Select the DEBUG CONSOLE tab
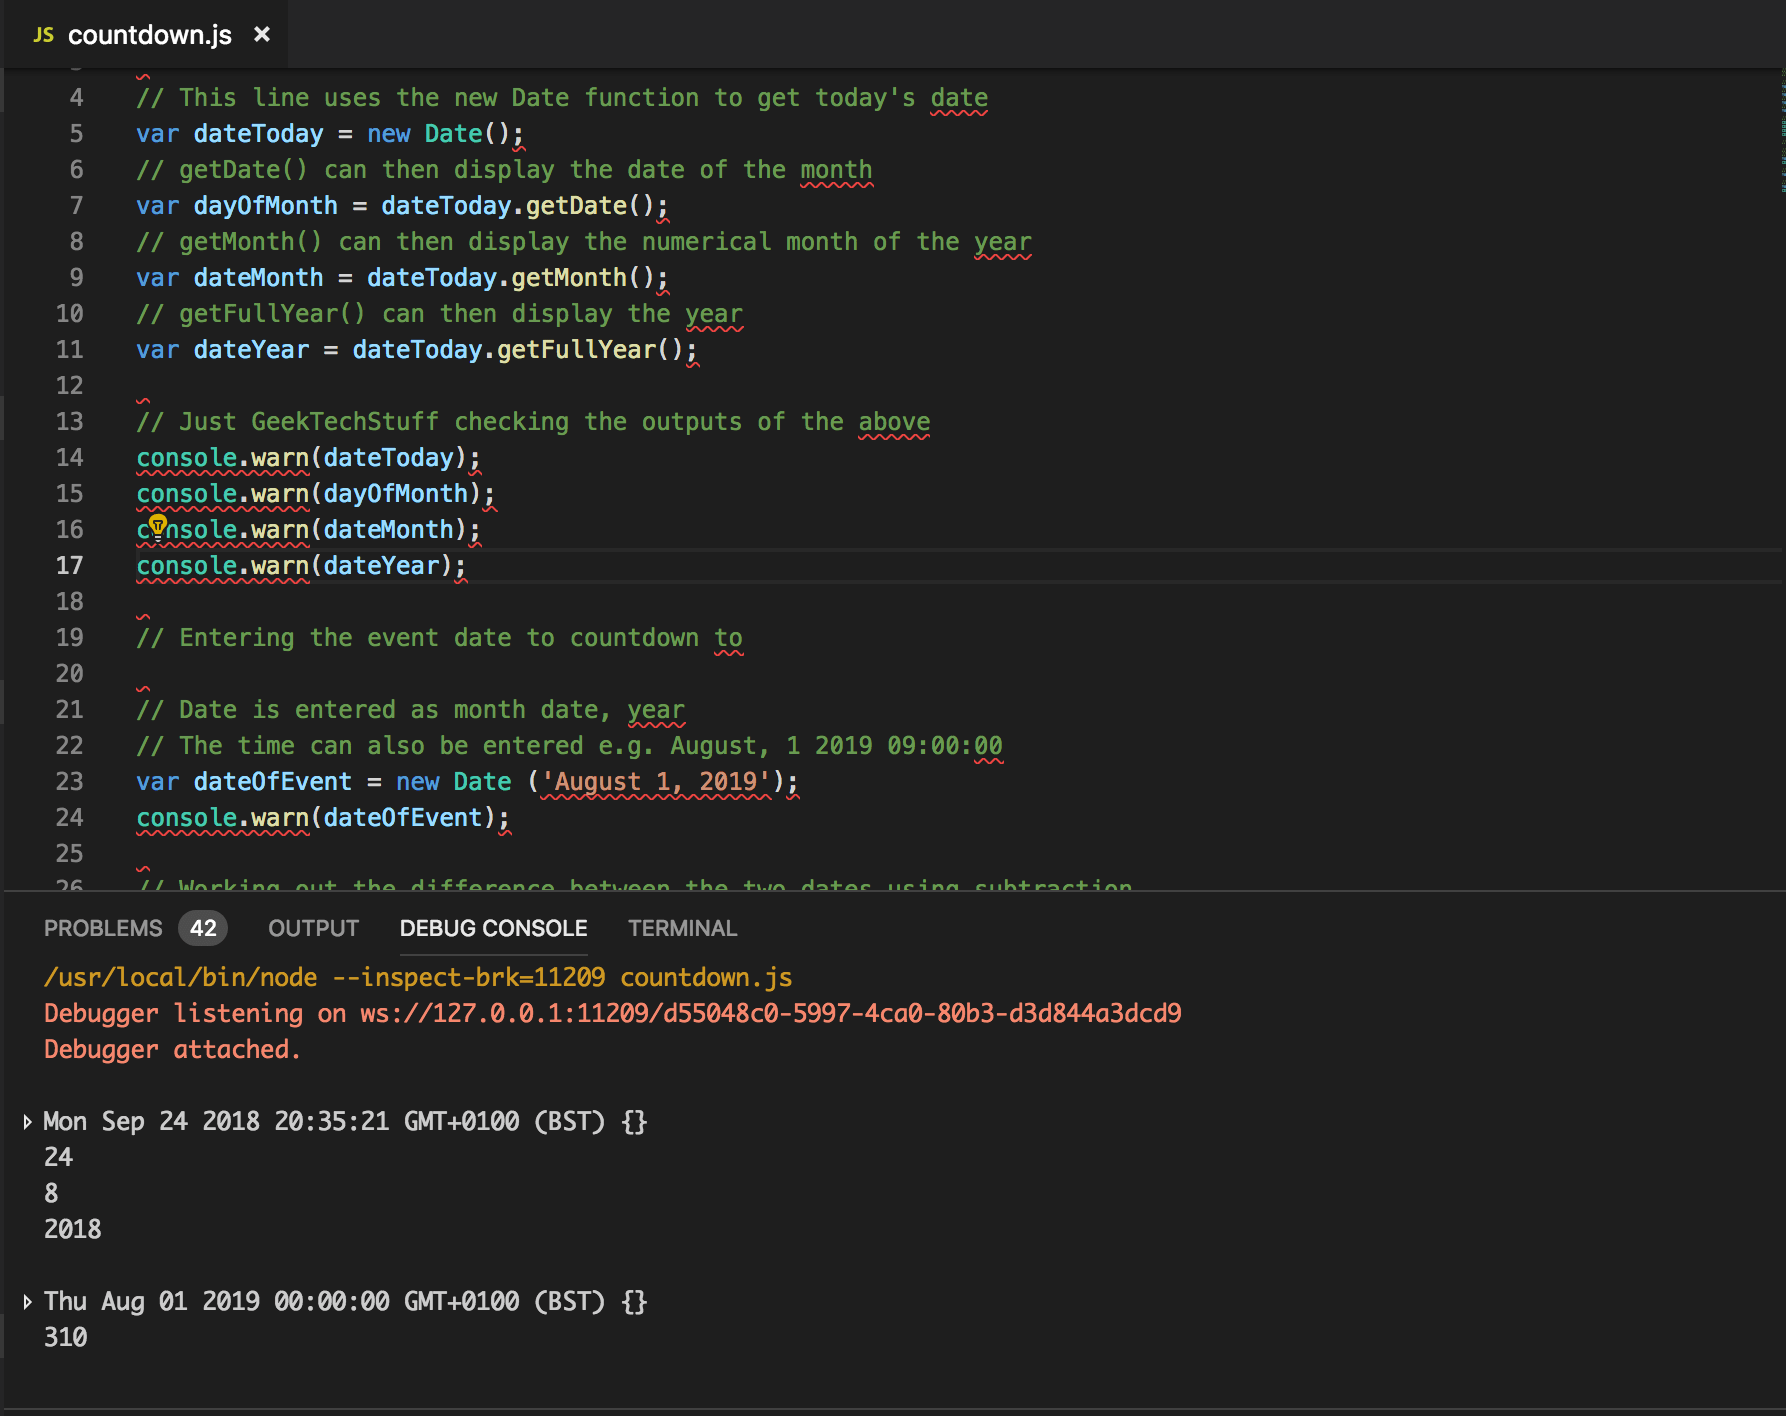 click(494, 927)
